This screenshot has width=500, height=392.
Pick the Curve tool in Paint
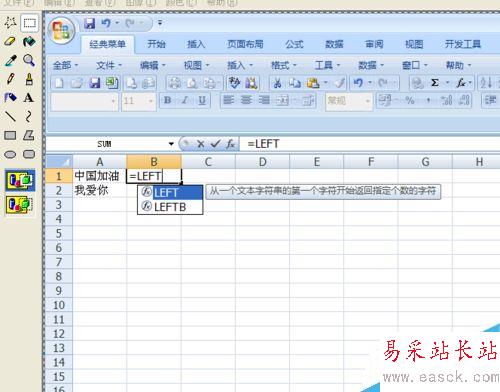point(29,116)
